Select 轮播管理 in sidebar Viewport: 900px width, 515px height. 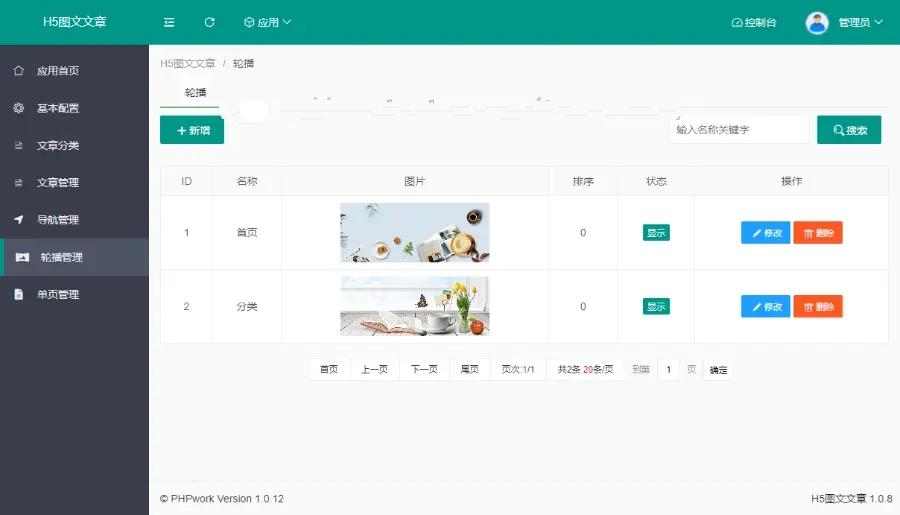click(x=75, y=257)
